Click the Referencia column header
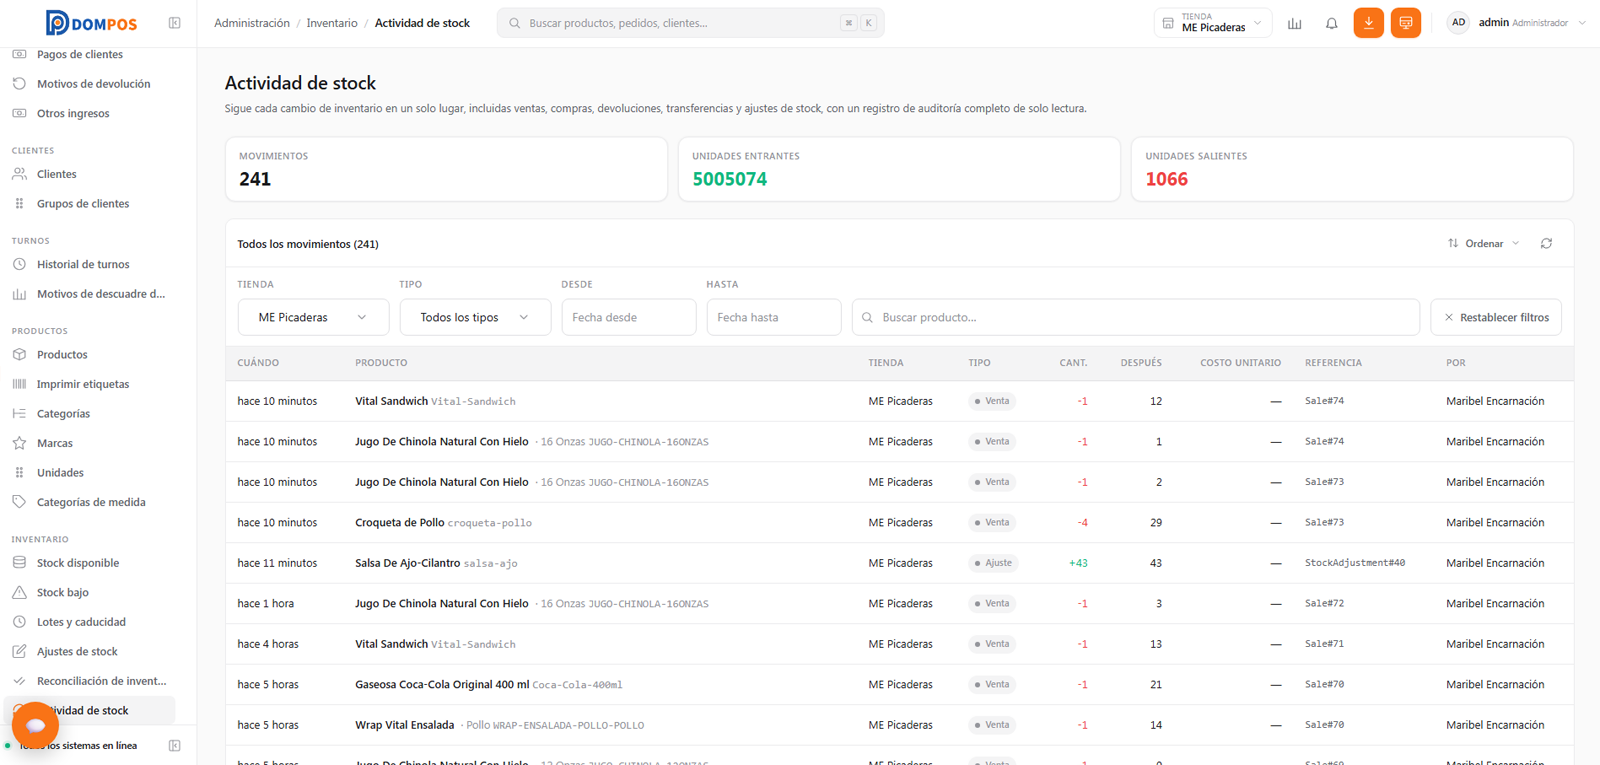 pyautogui.click(x=1333, y=363)
